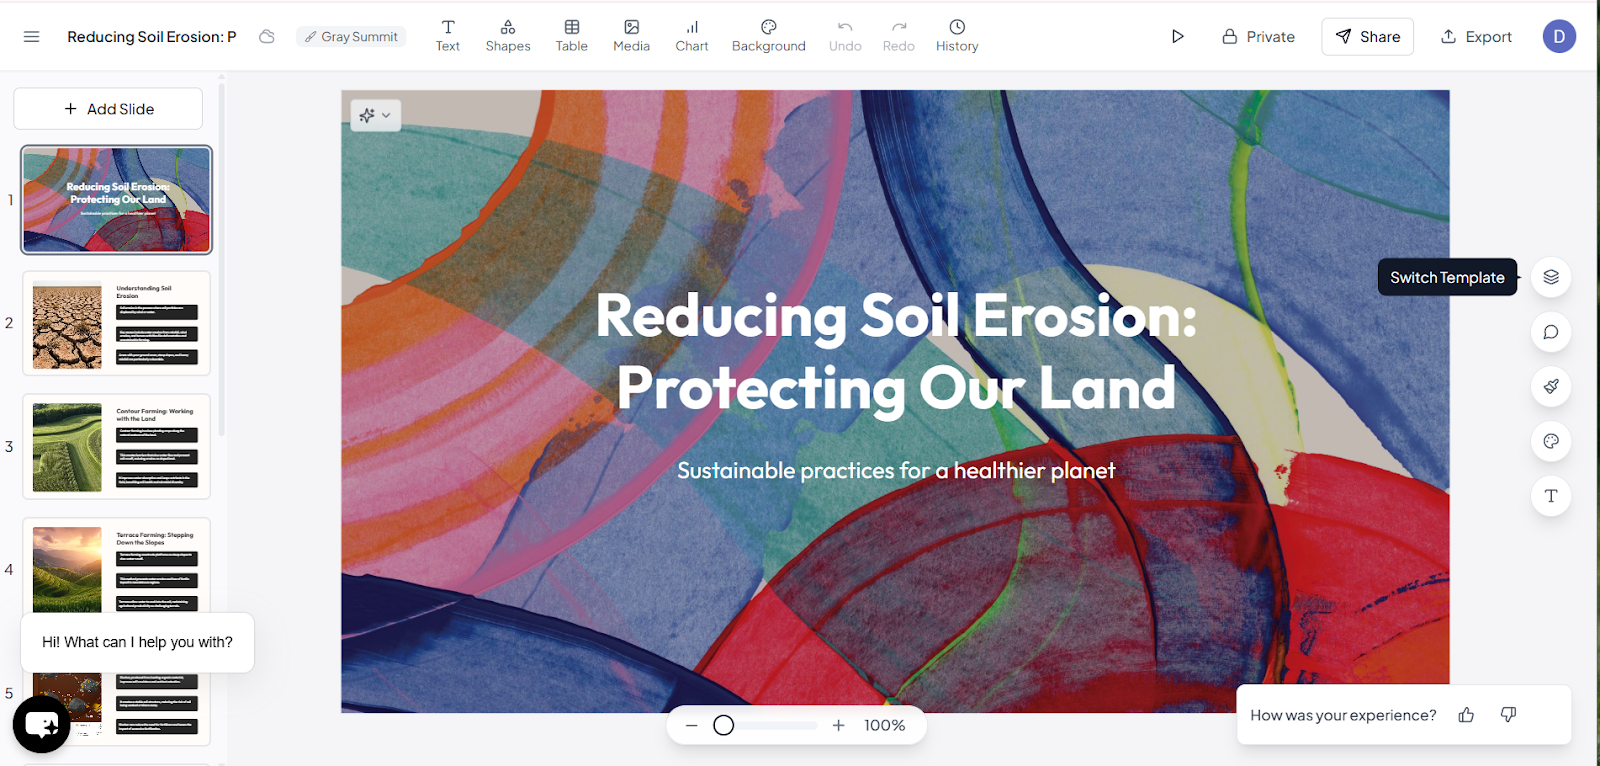Click the zoom out minus button
This screenshot has height=766, width=1600.
(691, 725)
